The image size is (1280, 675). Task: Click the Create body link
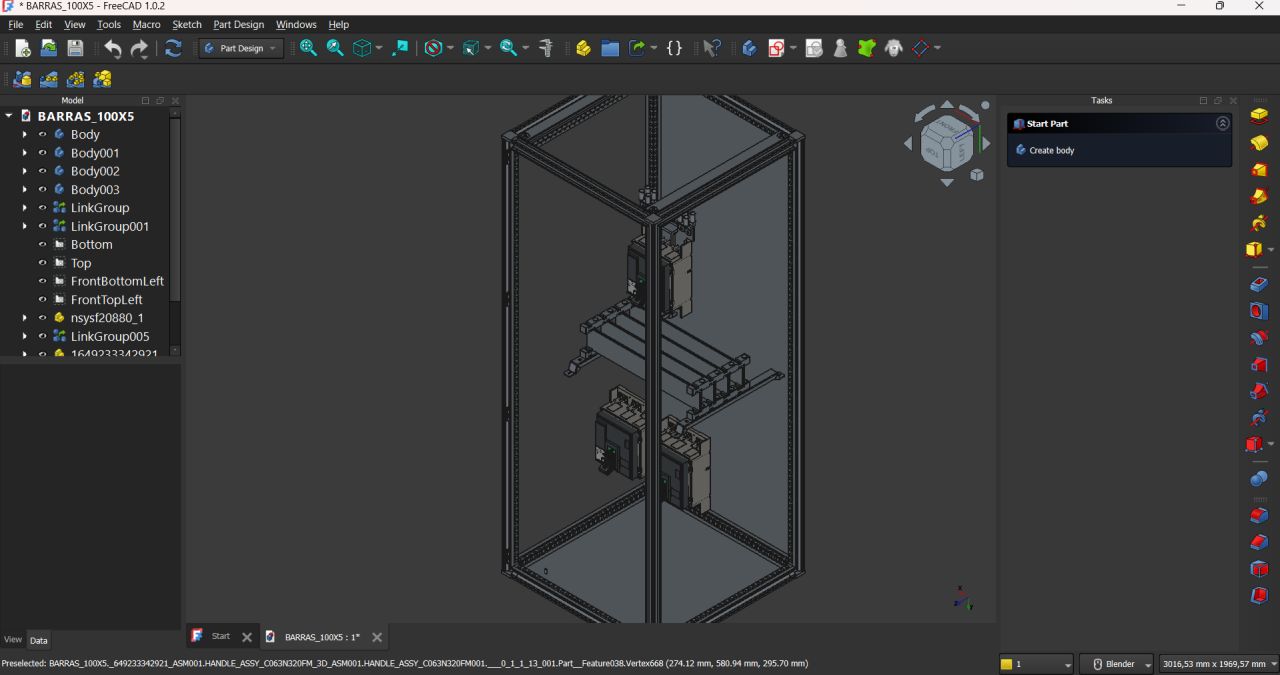pos(1051,150)
